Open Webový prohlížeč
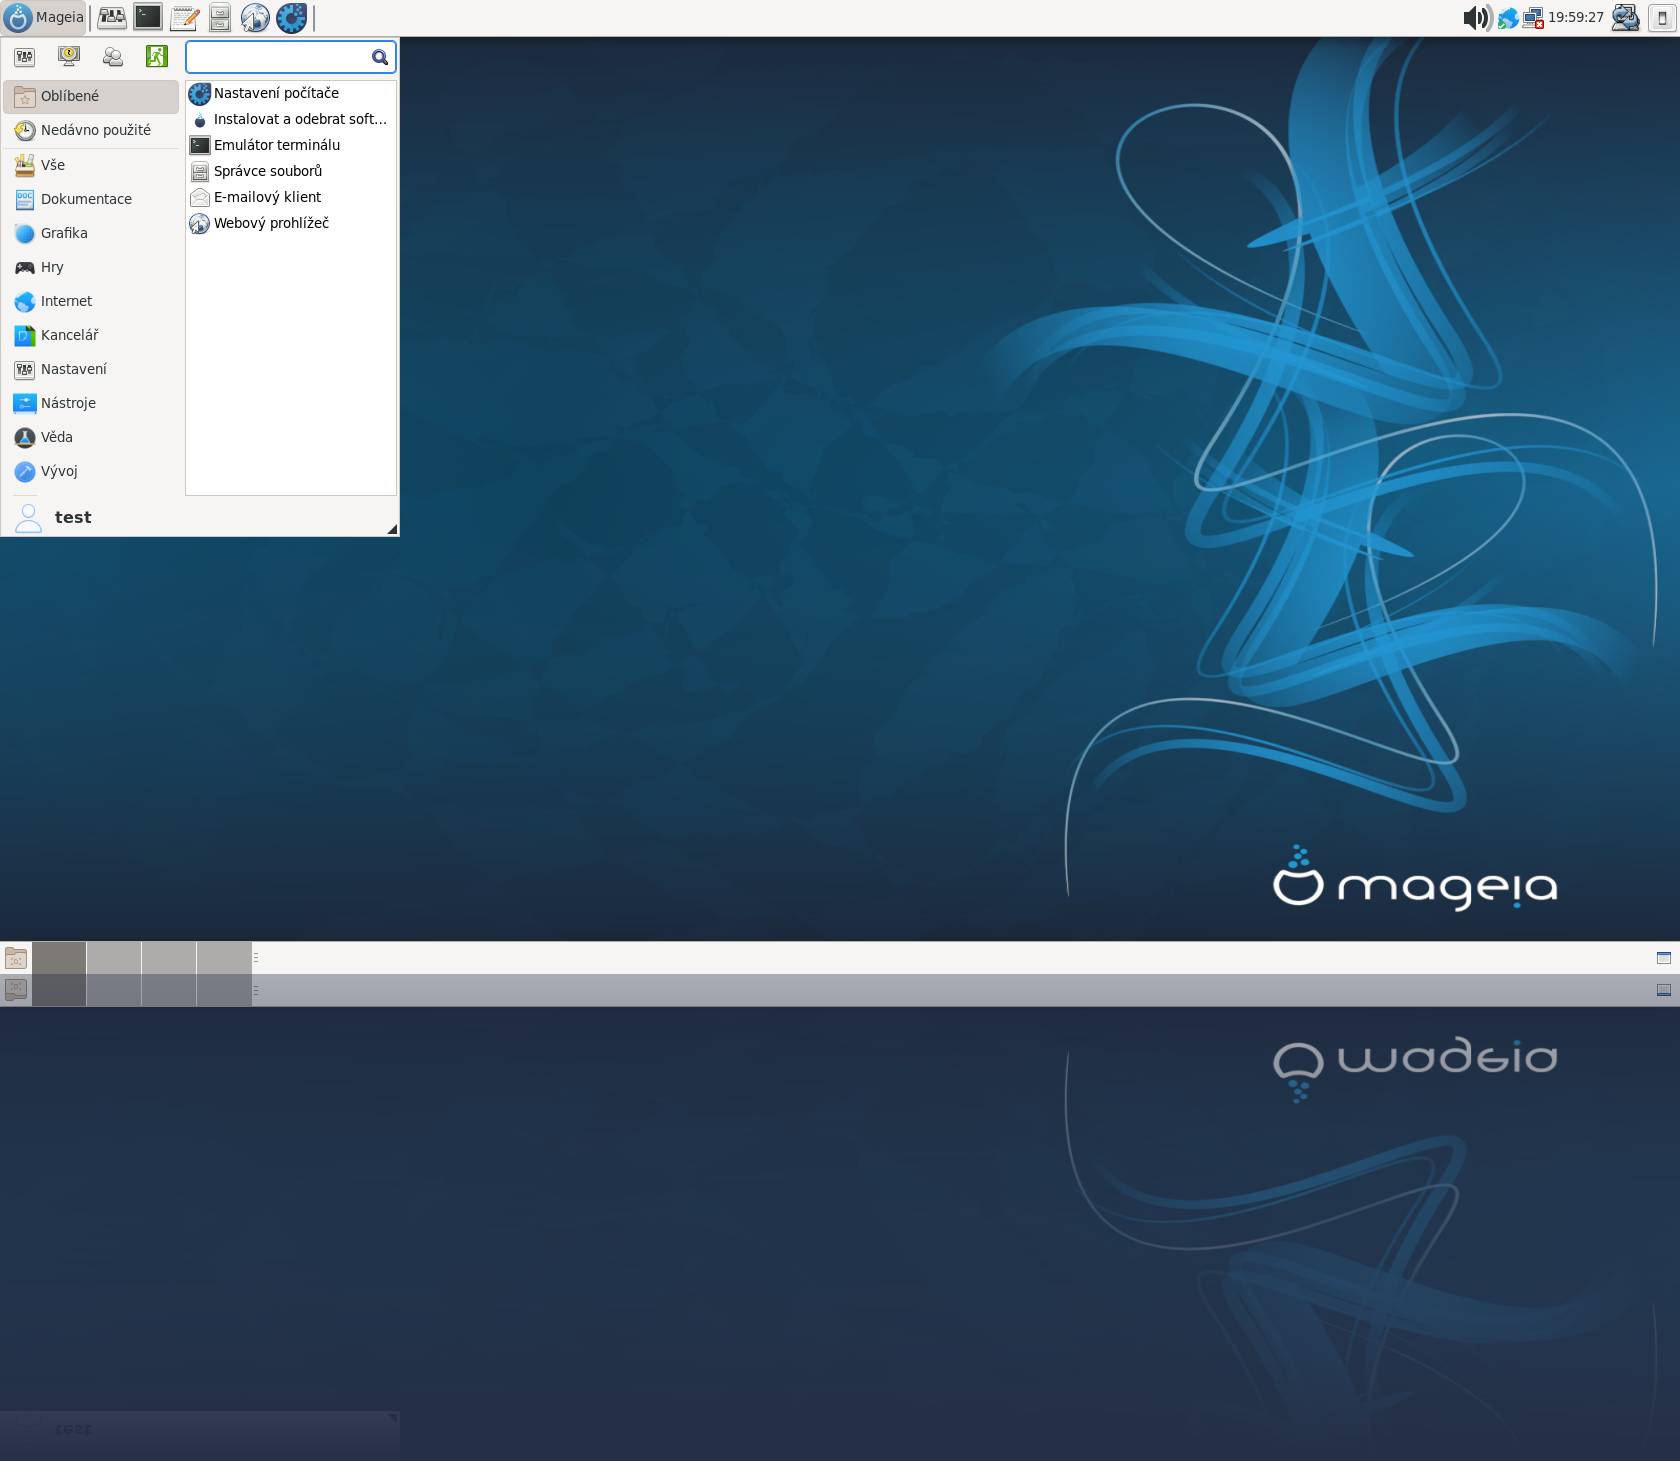 [291, 223]
